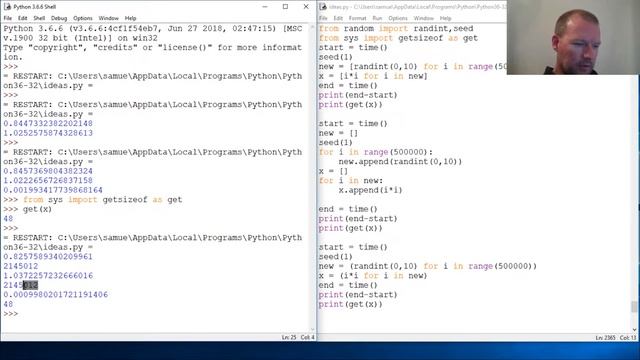Image resolution: width=640 pixels, height=360 pixels.
Task: Minimize the Python Shell window
Action: [x=265, y=7]
